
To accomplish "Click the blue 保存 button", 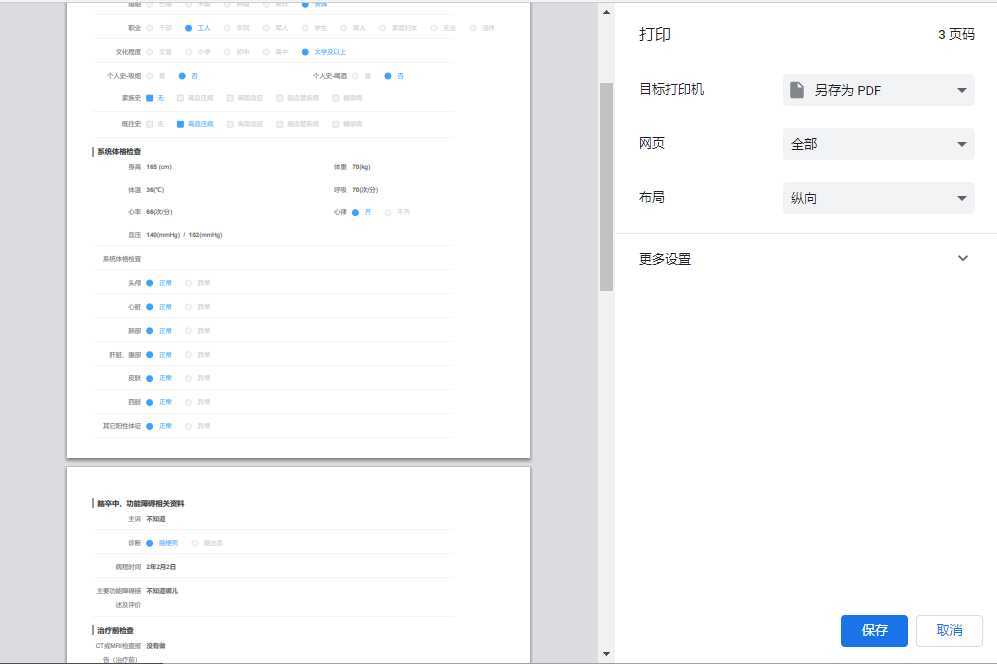I will click(x=874, y=630).
